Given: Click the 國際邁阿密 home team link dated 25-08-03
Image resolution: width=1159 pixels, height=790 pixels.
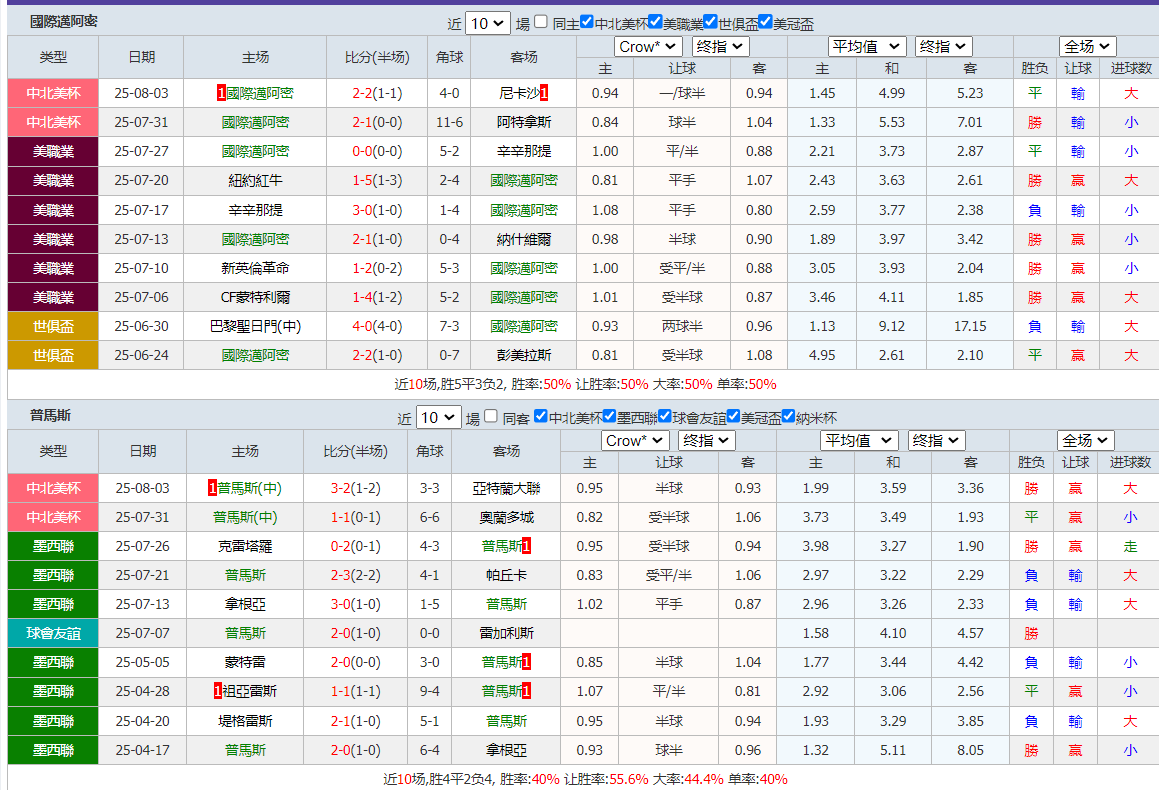Looking at the screenshot, I should [260, 93].
